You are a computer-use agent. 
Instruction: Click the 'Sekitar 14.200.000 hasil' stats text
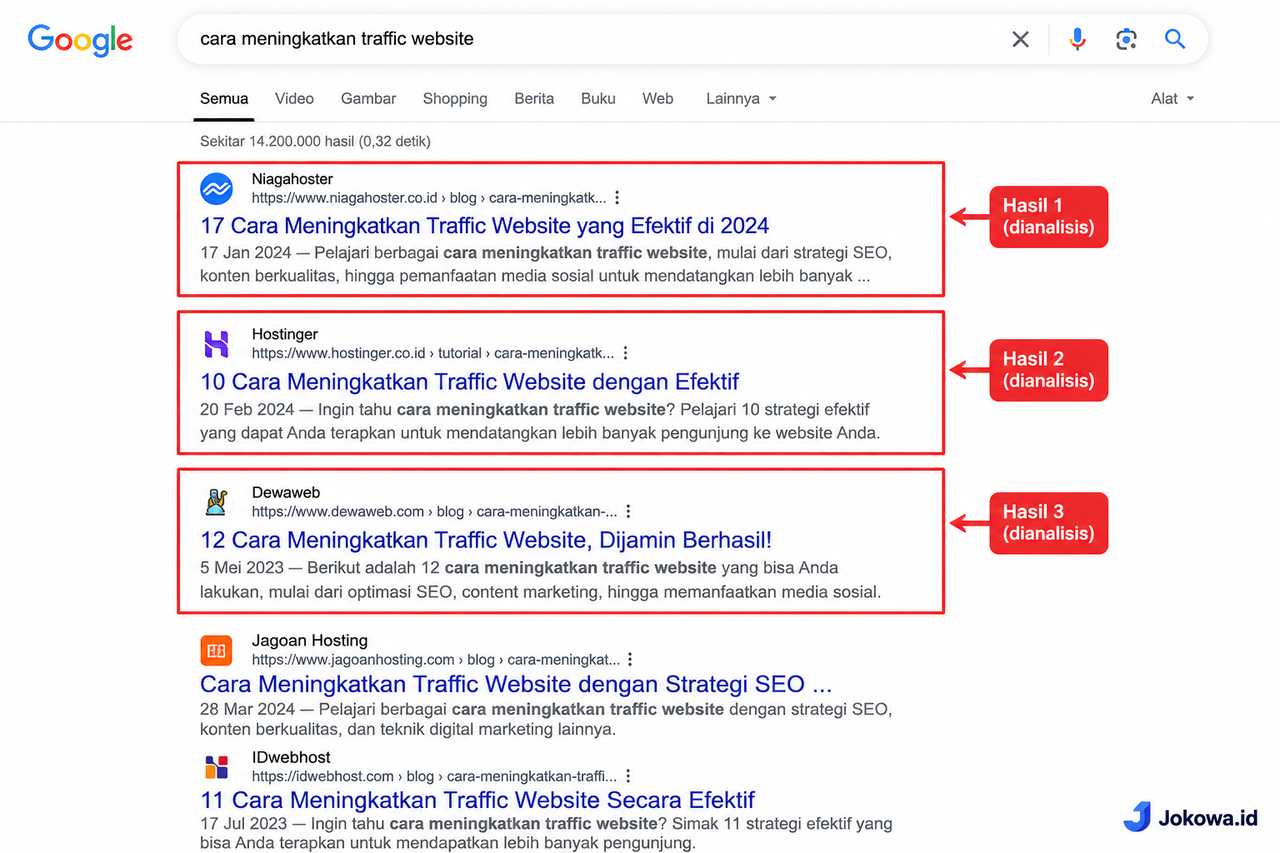(x=315, y=141)
